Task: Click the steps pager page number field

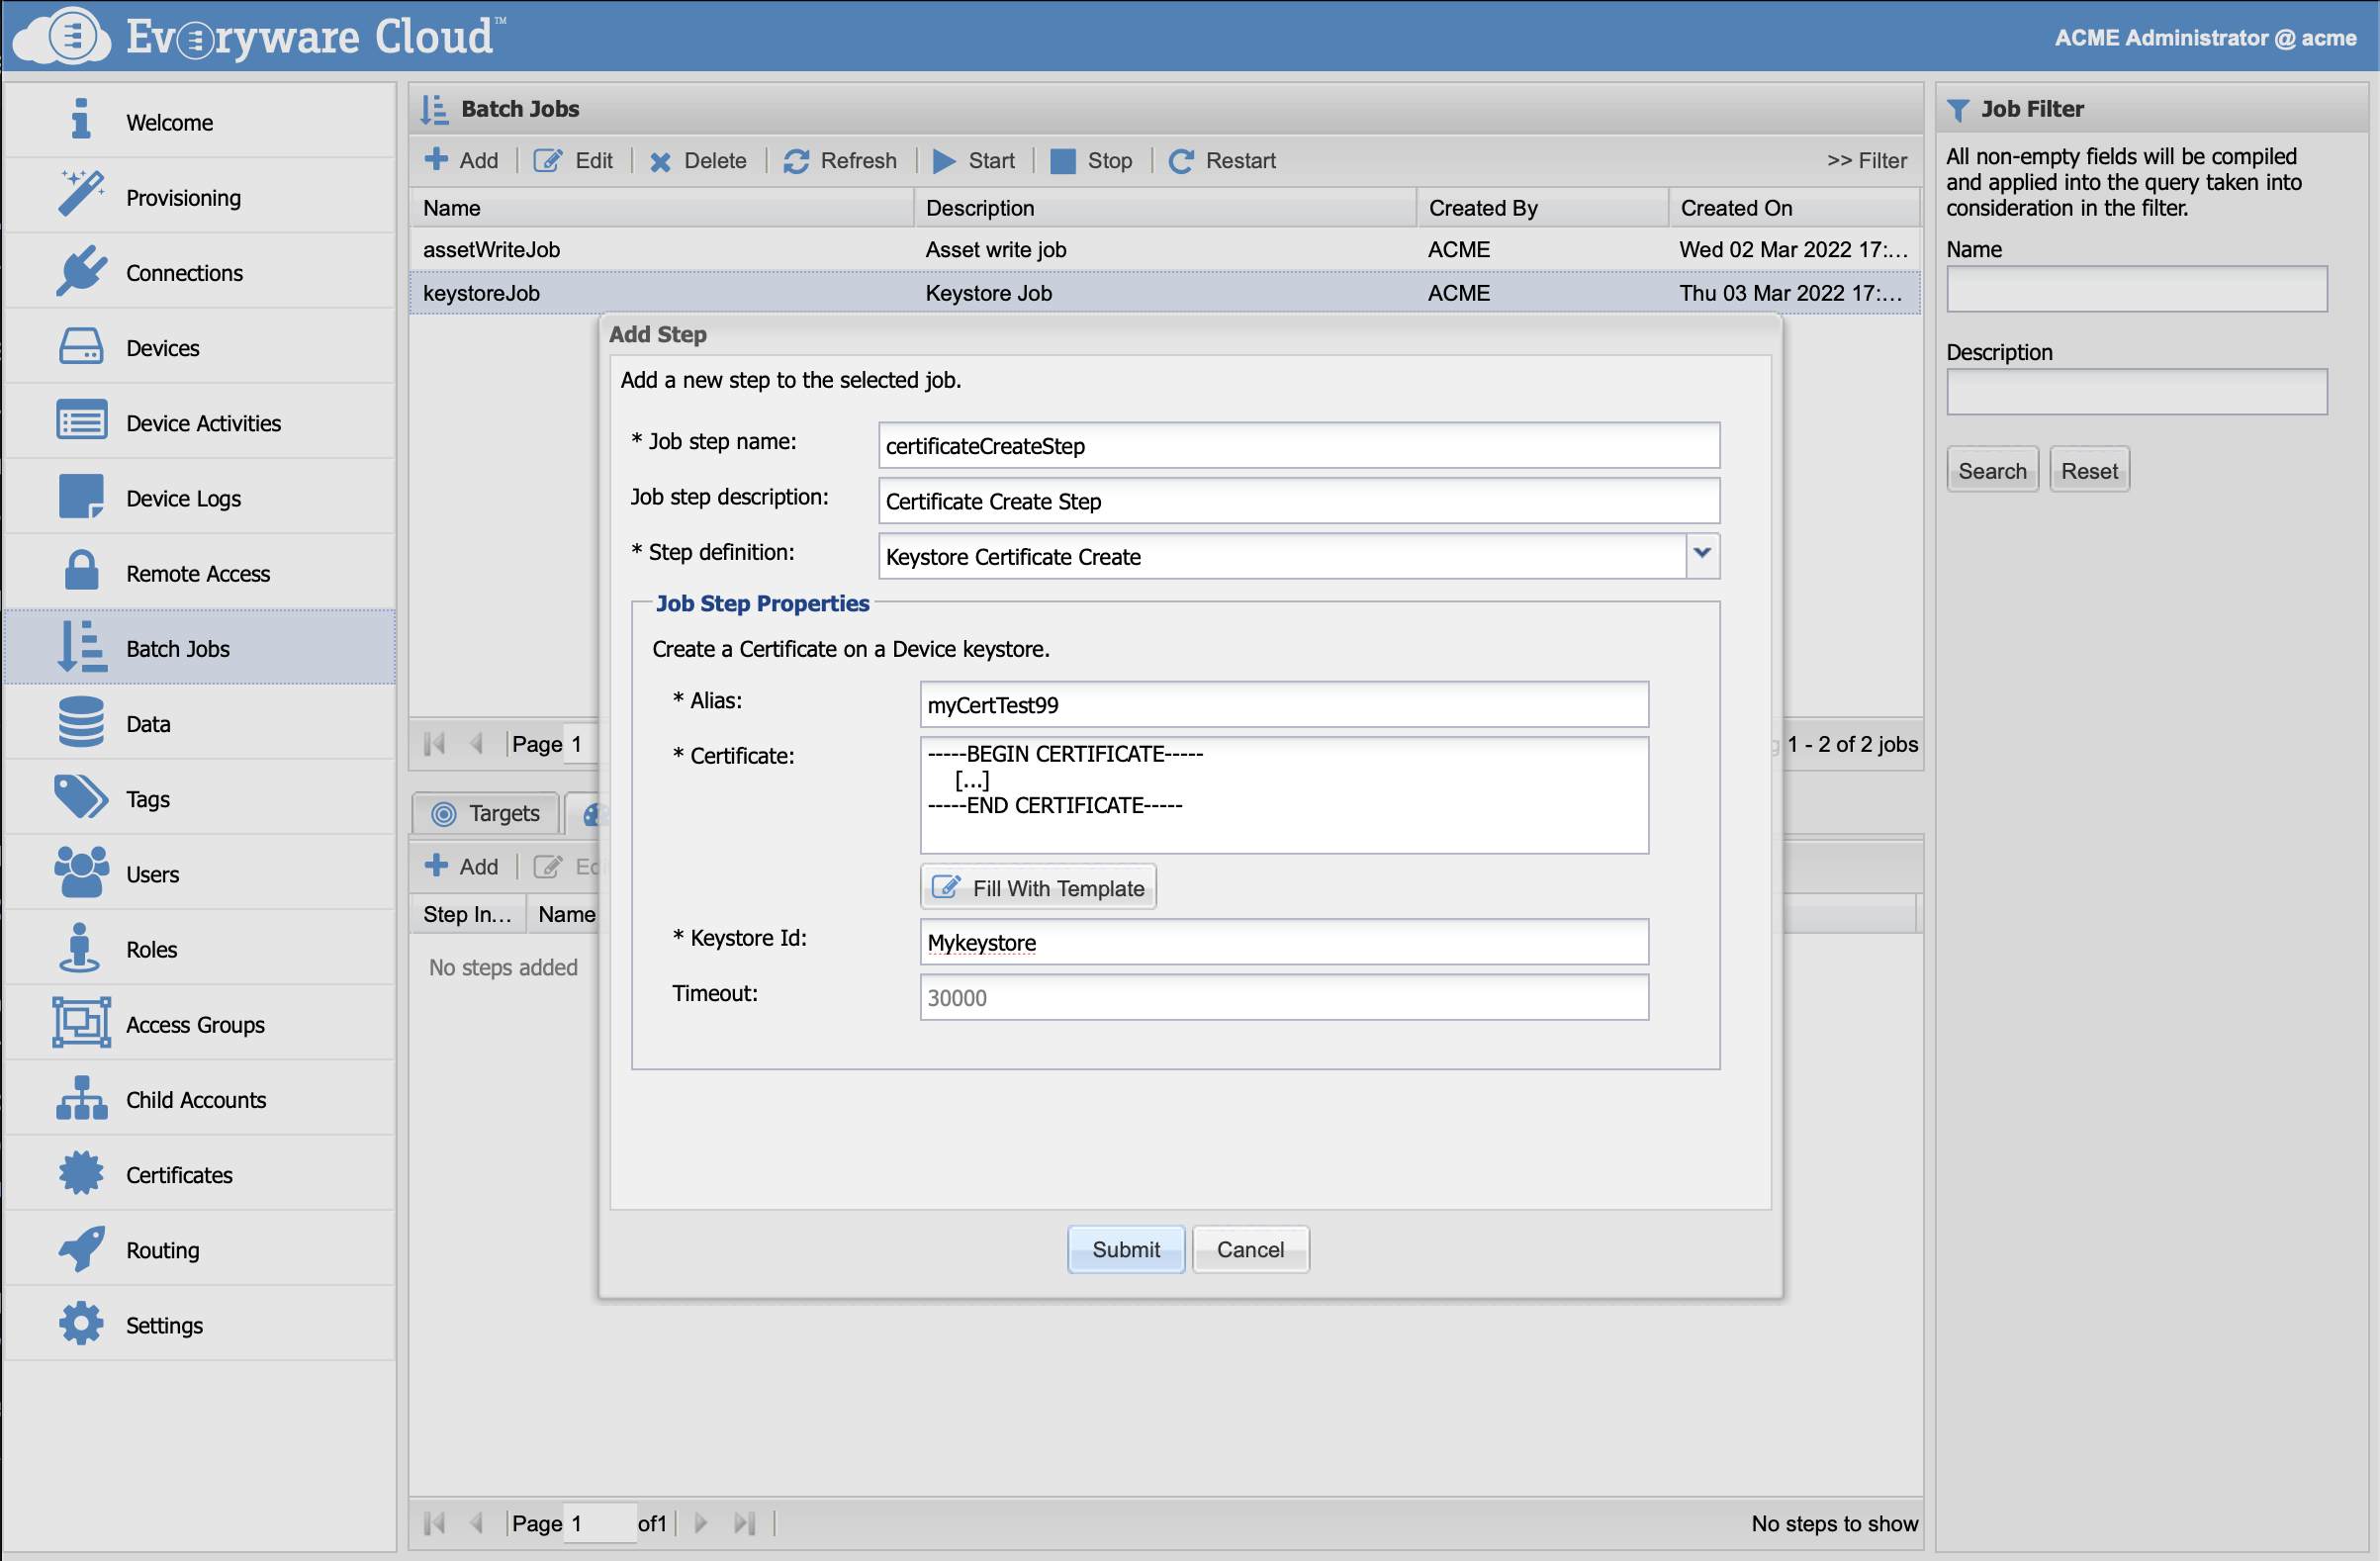Action: tap(599, 1522)
